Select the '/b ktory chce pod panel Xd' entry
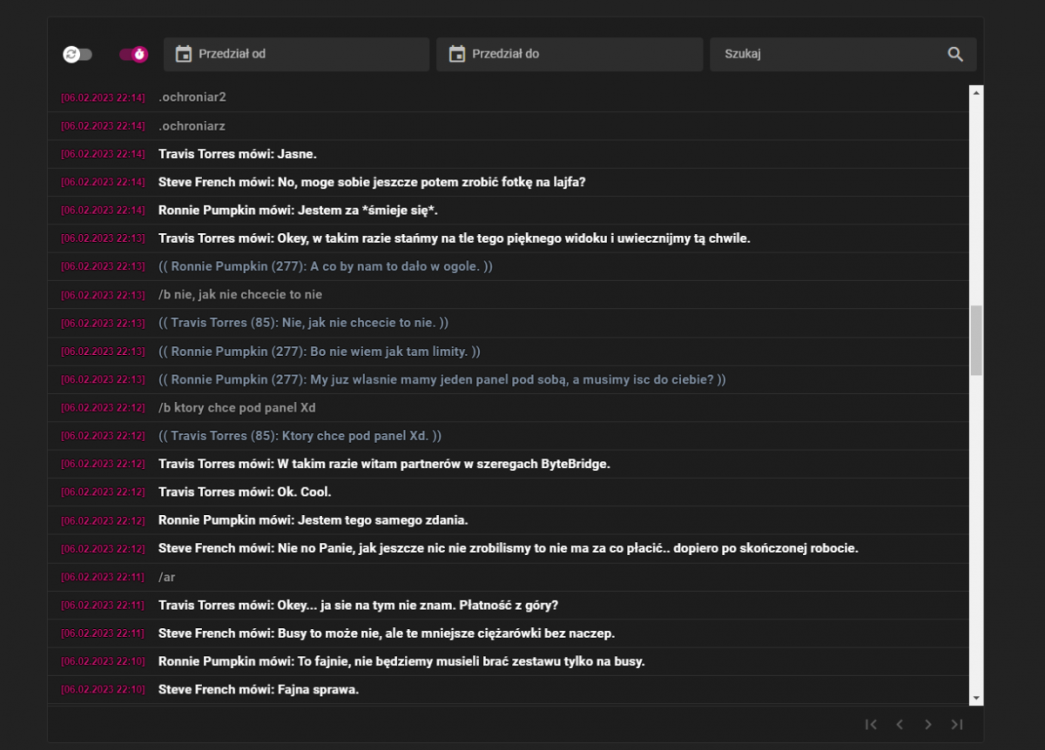 (x=508, y=407)
